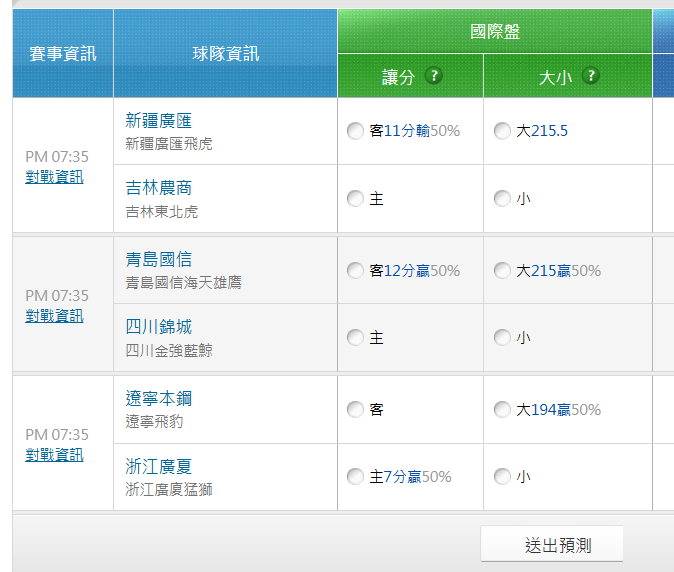Choose 小 in 吉林農商 row
The width and height of the screenshot is (674, 572).
(x=502, y=199)
